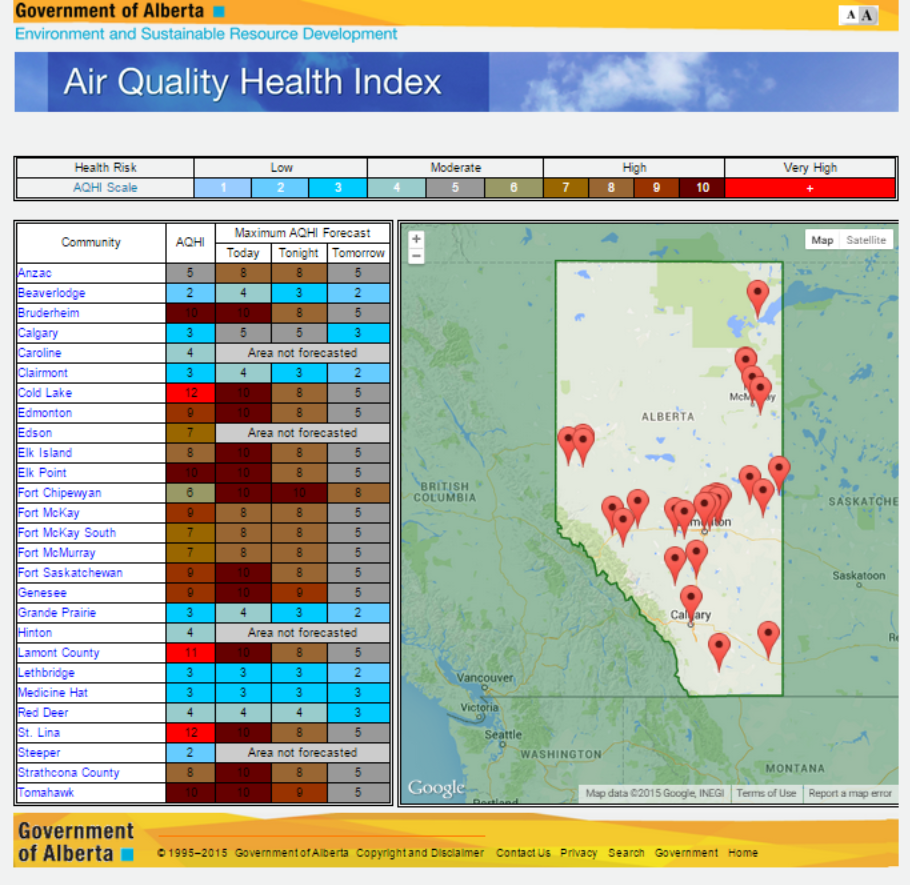The height and width of the screenshot is (885, 910).
Task: Click Lamont County current AQHI value 11
Action: [190, 653]
